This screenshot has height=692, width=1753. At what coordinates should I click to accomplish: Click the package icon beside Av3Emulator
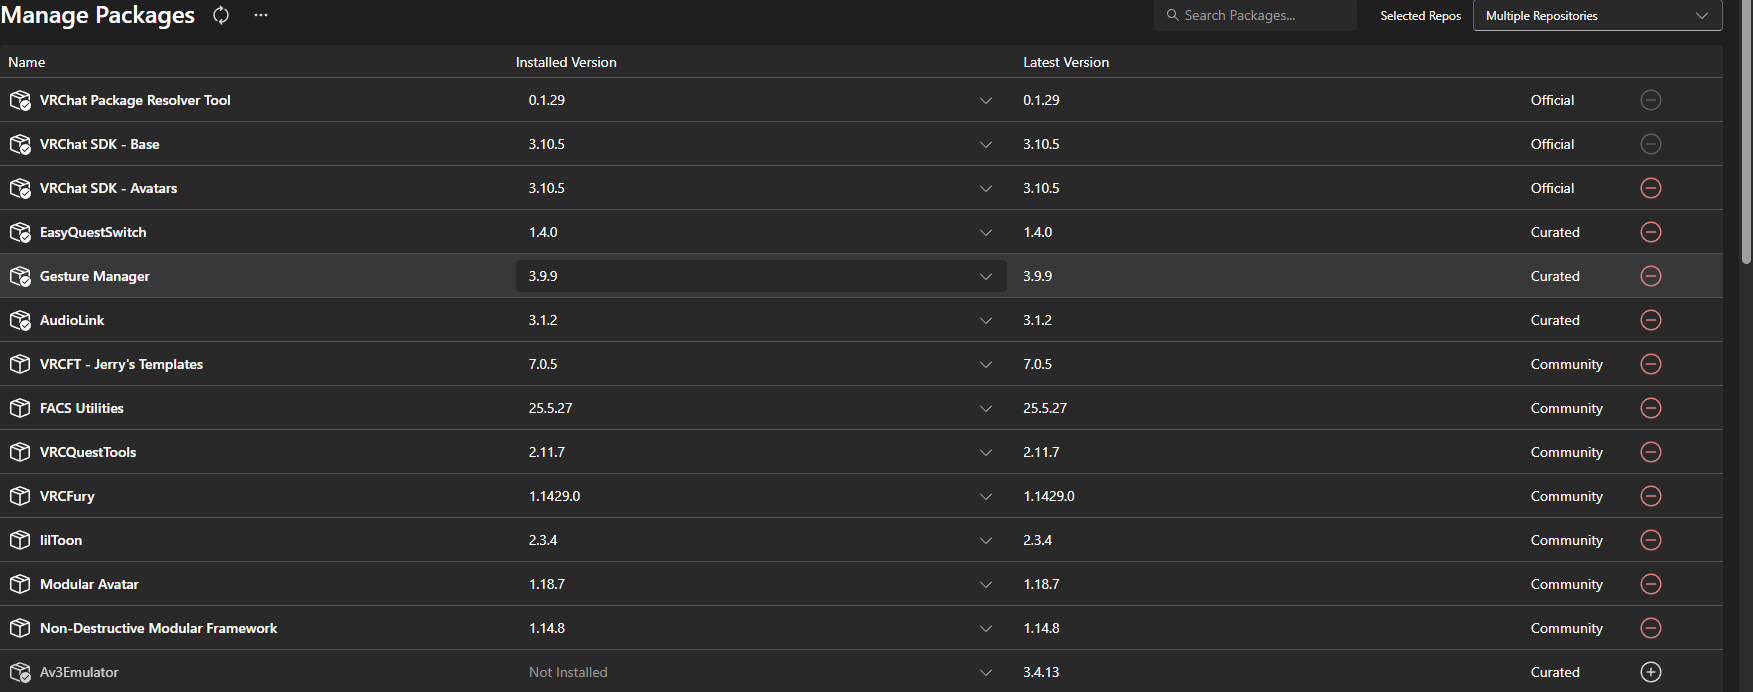pyautogui.click(x=20, y=672)
